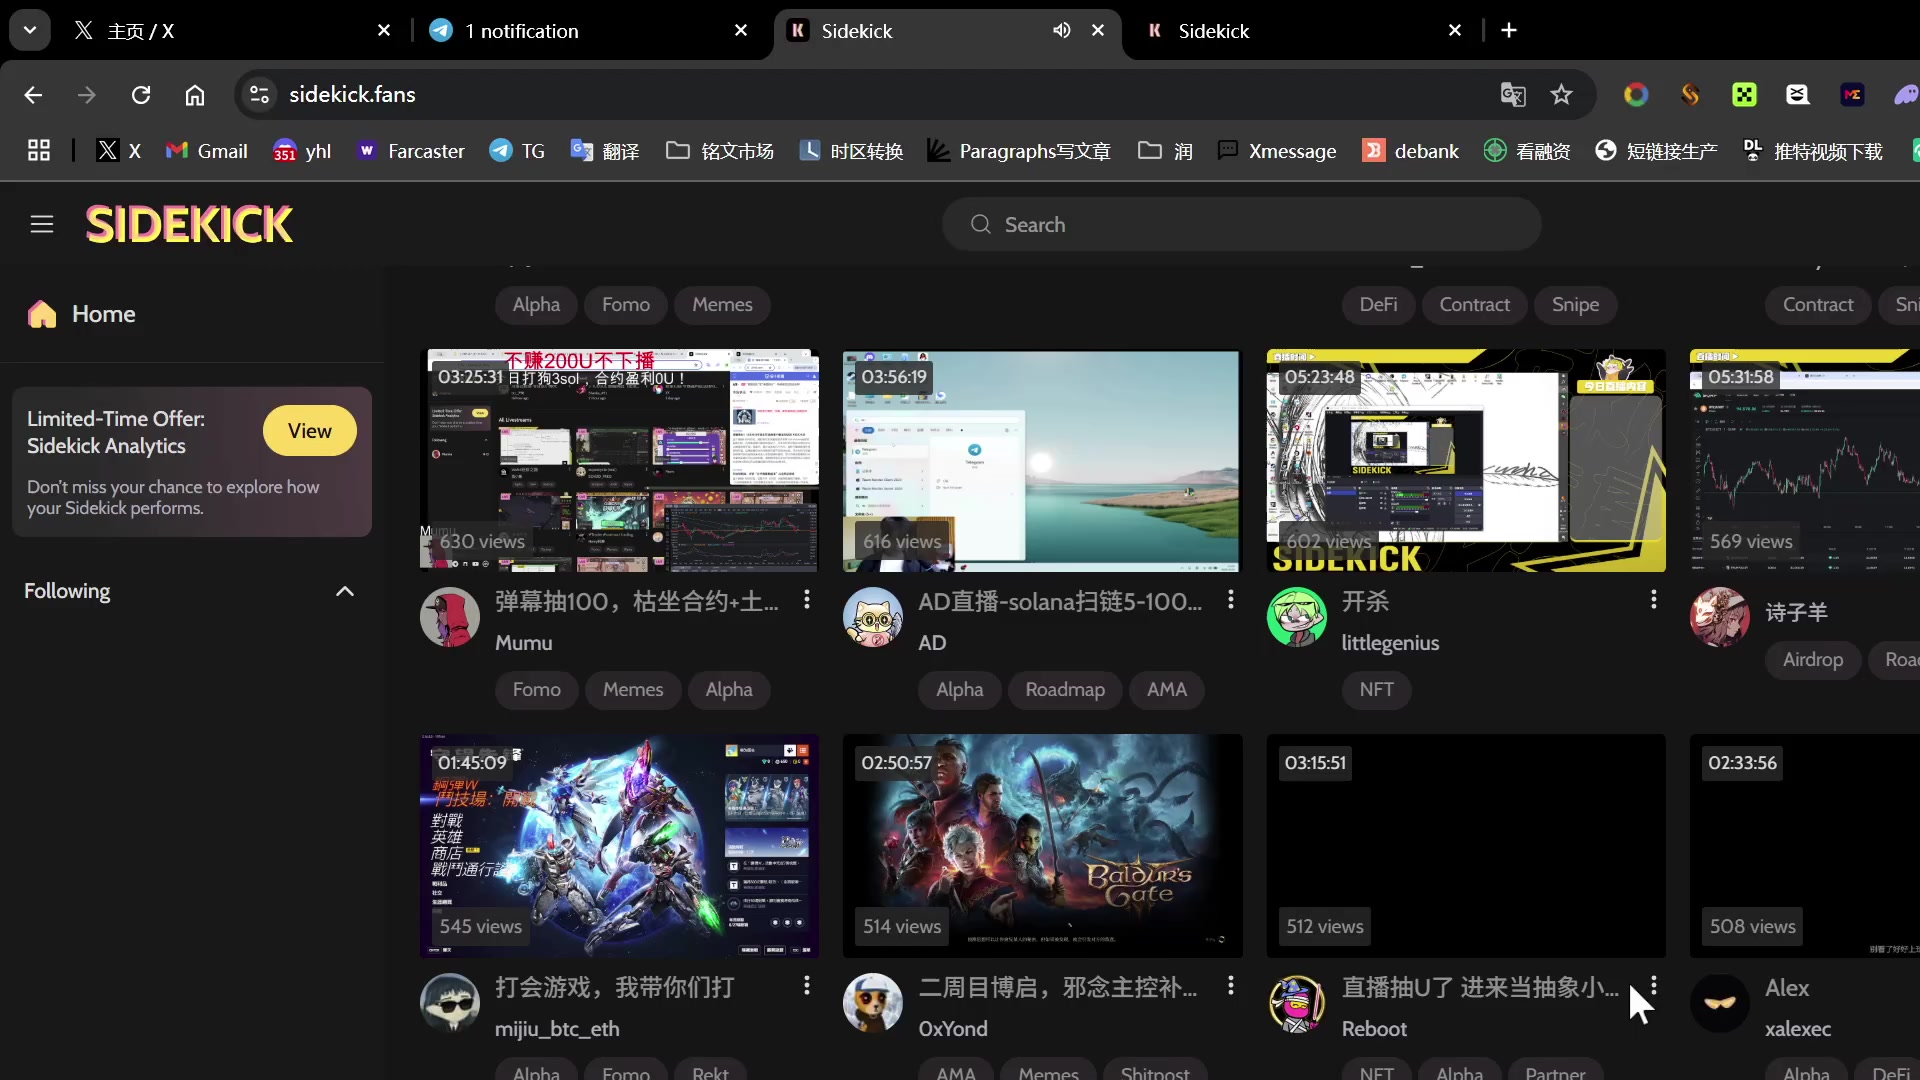Image resolution: width=1920 pixels, height=1080 pixels.
Task: Collapse the Following section
Action: click(345, 591)
